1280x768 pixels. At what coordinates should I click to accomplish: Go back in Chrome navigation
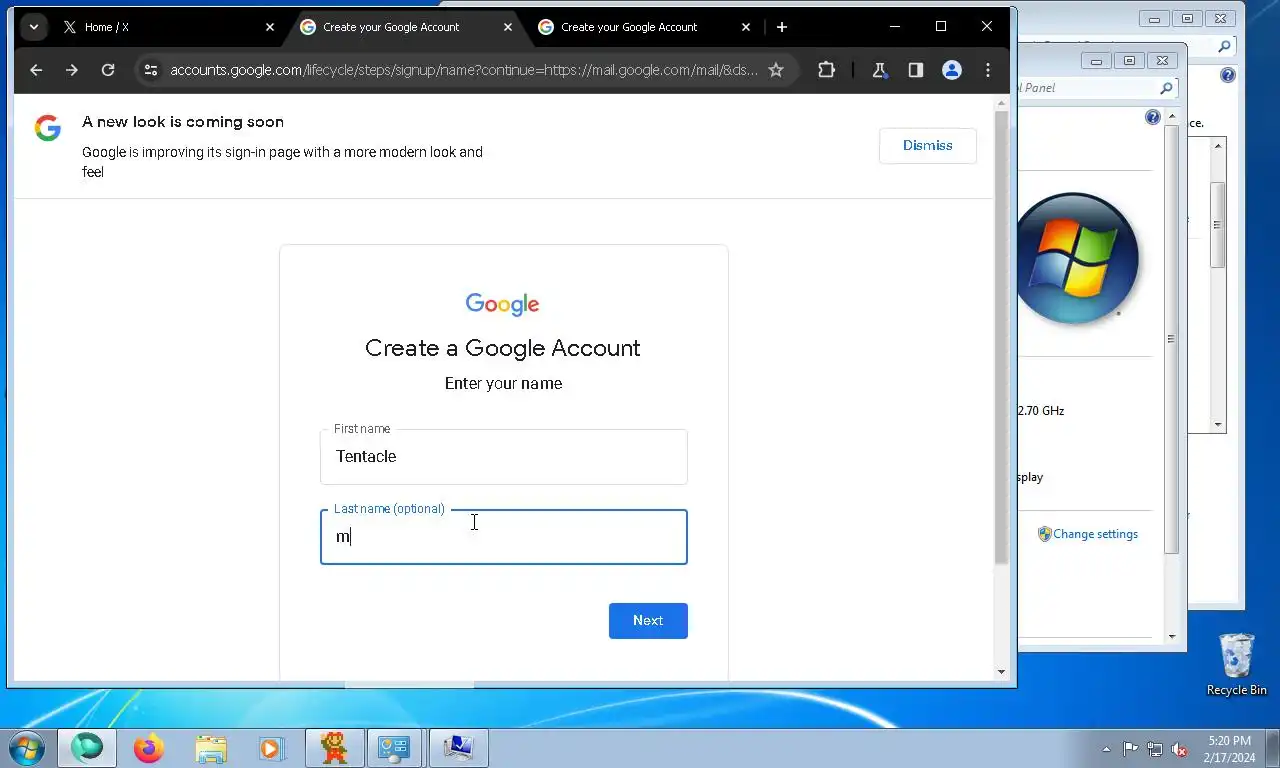[x=36, y=70]
